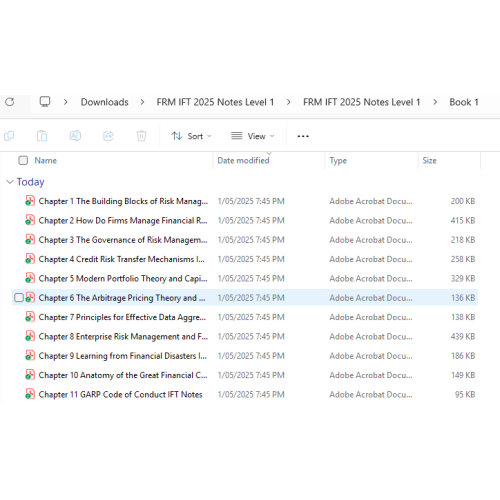Go to second FRM IFT 2025 Notes breadcrumb
500x500 pixels.
click(362, 102)
